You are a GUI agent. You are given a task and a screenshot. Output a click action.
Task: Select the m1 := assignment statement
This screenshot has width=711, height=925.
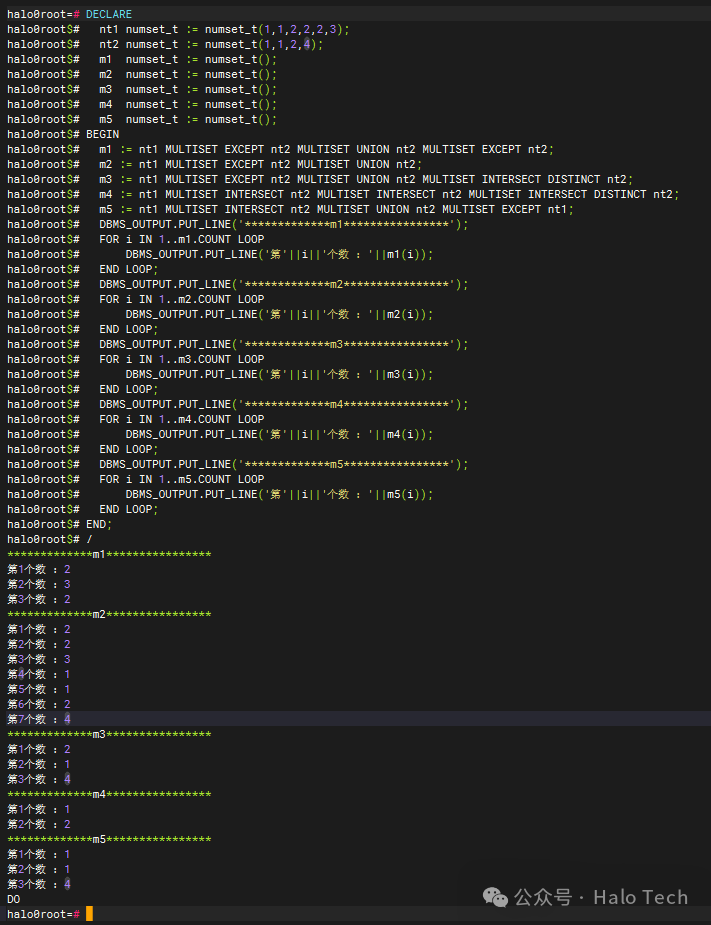point(326,150)
